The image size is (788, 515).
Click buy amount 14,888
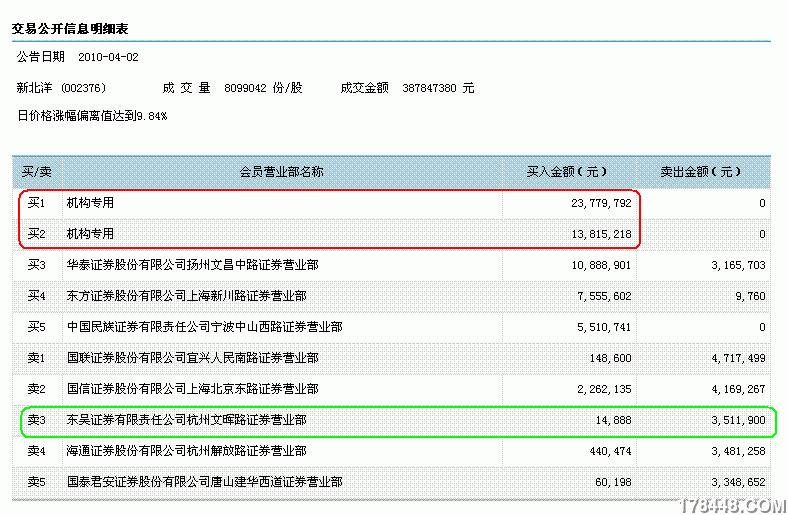point(614,421)
